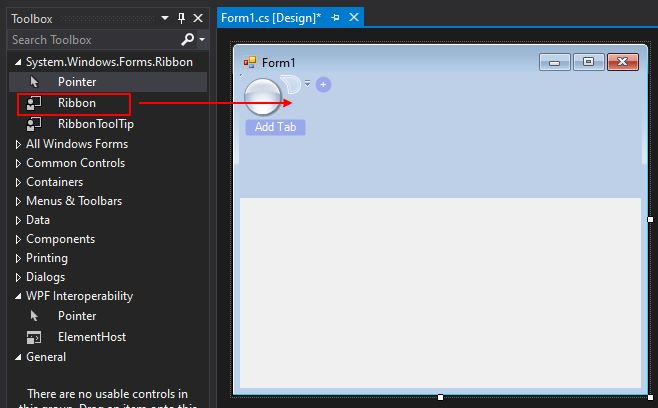This screenshot has width=658, height=408.
Task: Expand the Printing group
Action: tap(18, 258)
